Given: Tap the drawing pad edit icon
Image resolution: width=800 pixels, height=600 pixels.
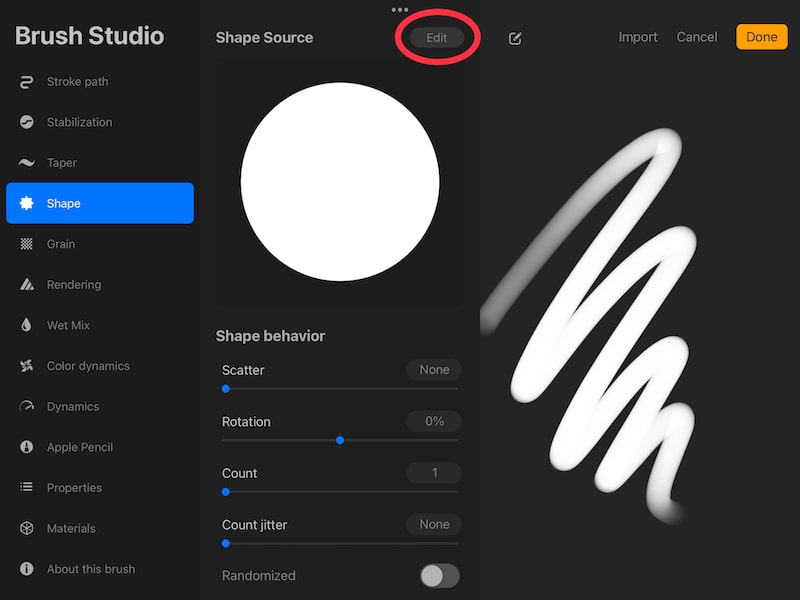Looking at the screenshot, I should pyautogui.click(x=516, y=38).
